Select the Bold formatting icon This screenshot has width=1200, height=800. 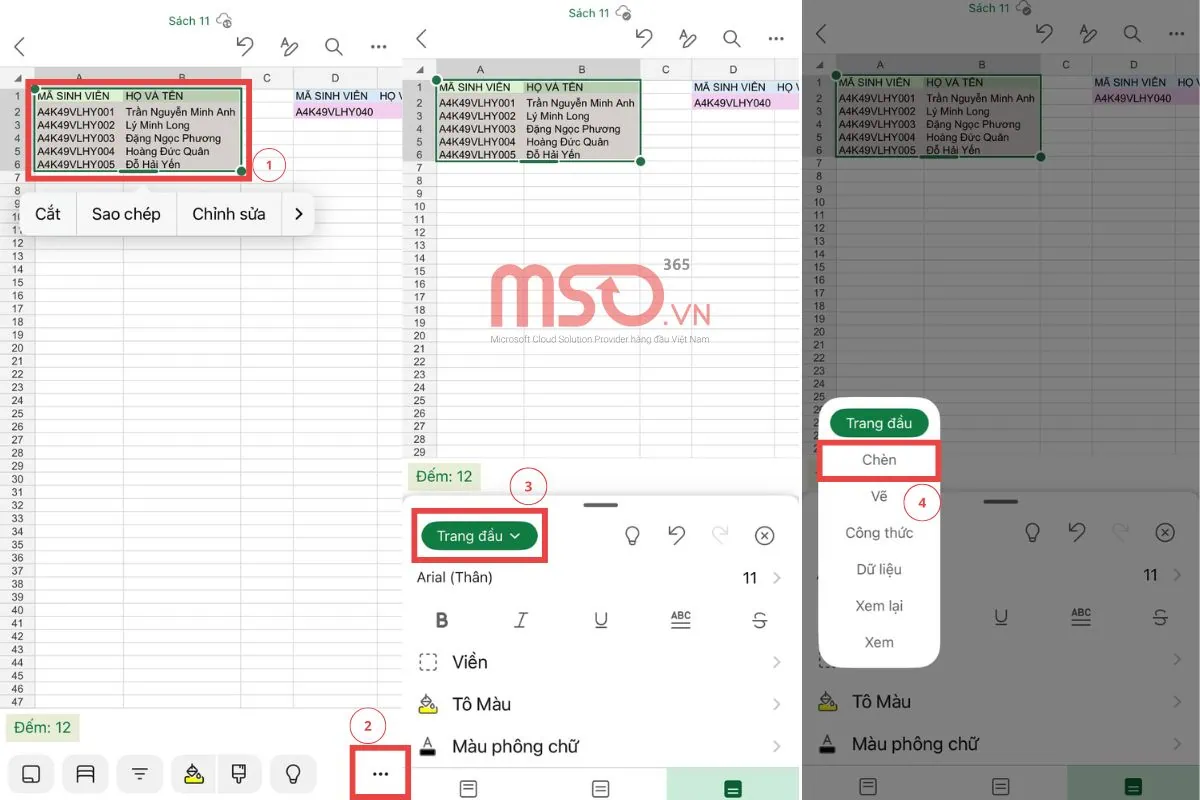(441, 619)
